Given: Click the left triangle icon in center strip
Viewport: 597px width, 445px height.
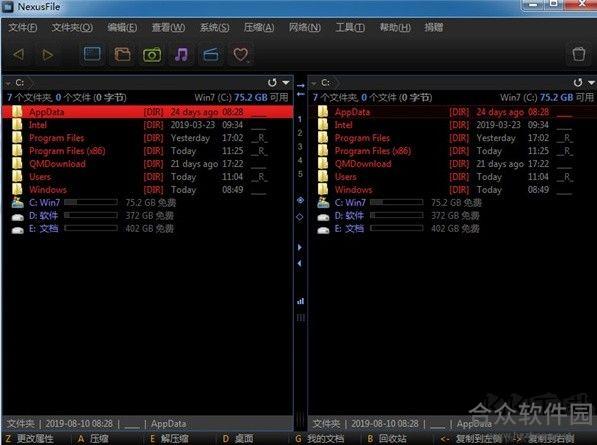Looking at the screenshot, I should pyautogui.click(x=300, y=263).
